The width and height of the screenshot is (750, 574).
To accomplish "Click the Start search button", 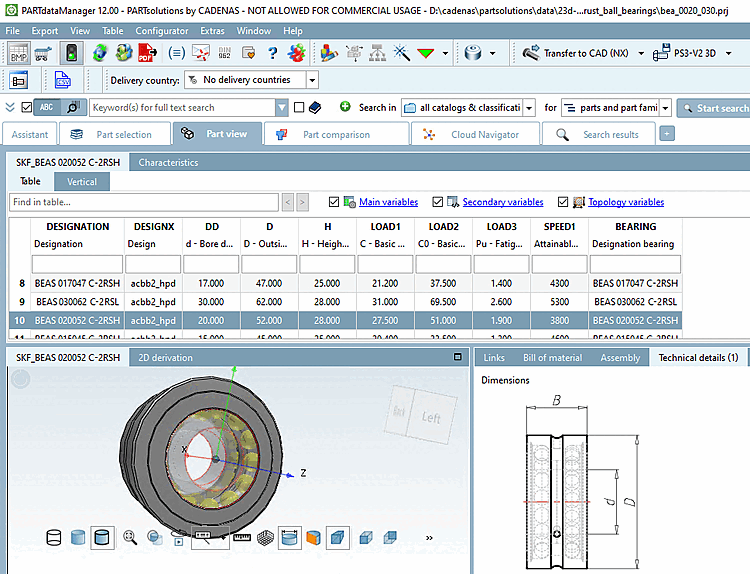I will coord(713,108).
